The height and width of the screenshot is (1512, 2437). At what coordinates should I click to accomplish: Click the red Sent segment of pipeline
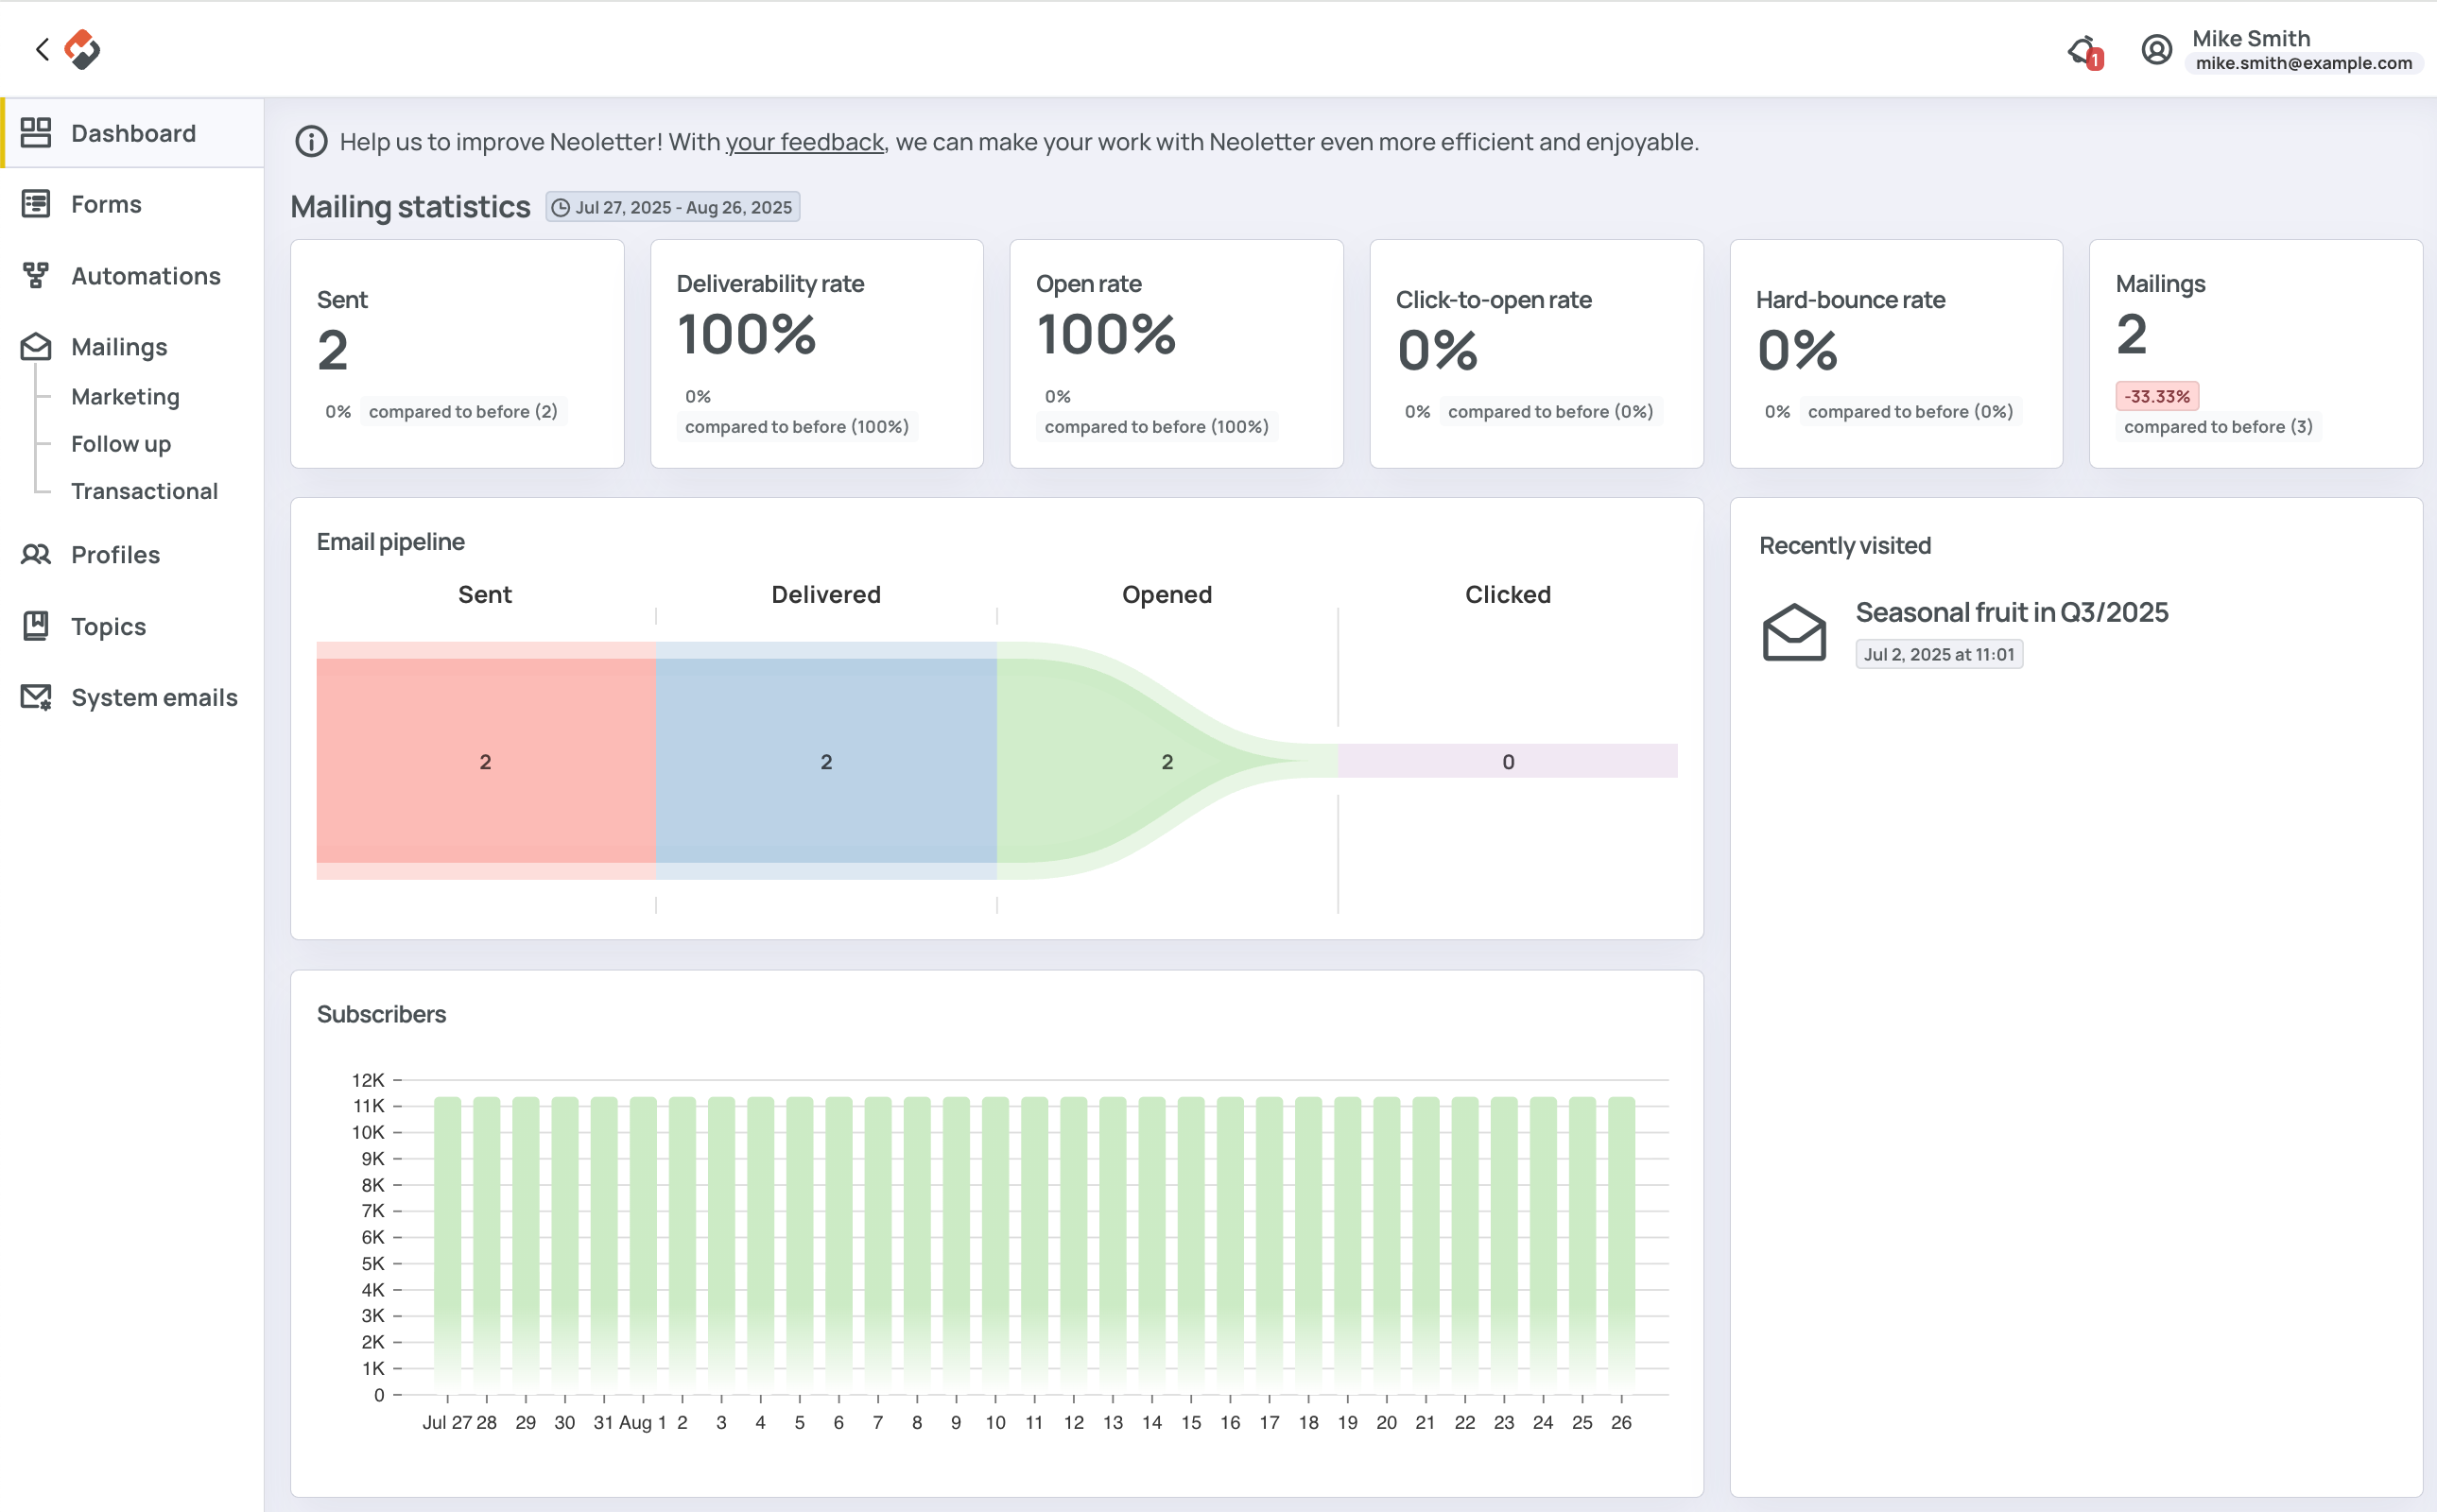[x=486, y=761]
